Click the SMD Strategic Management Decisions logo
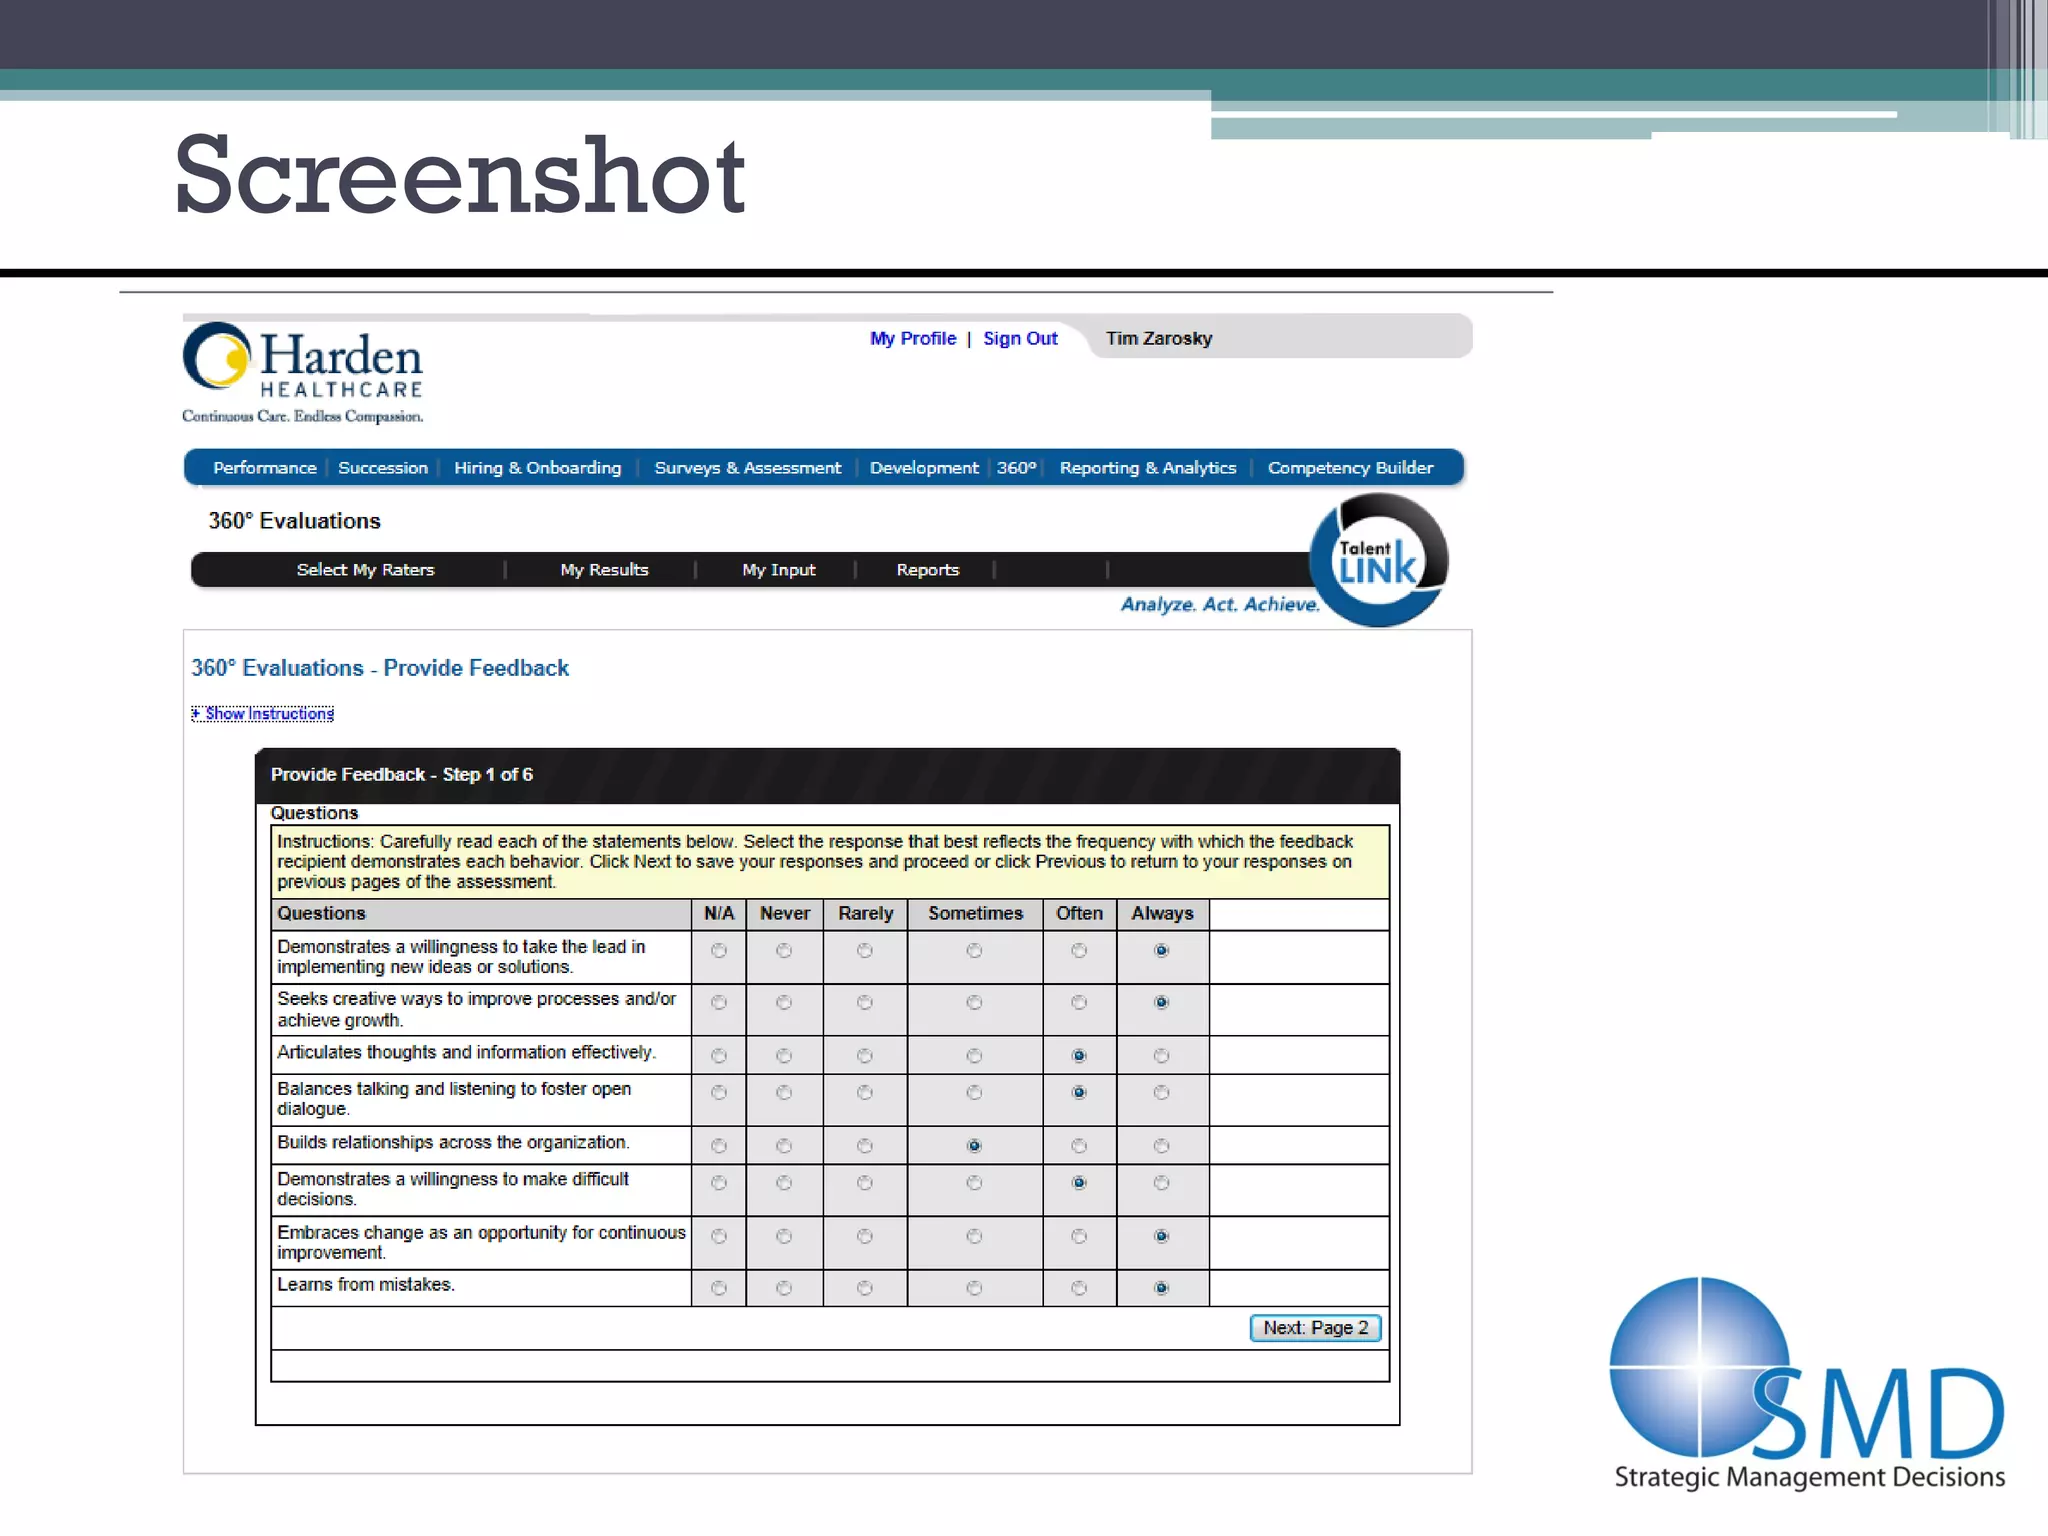 coord(1808,1384)
